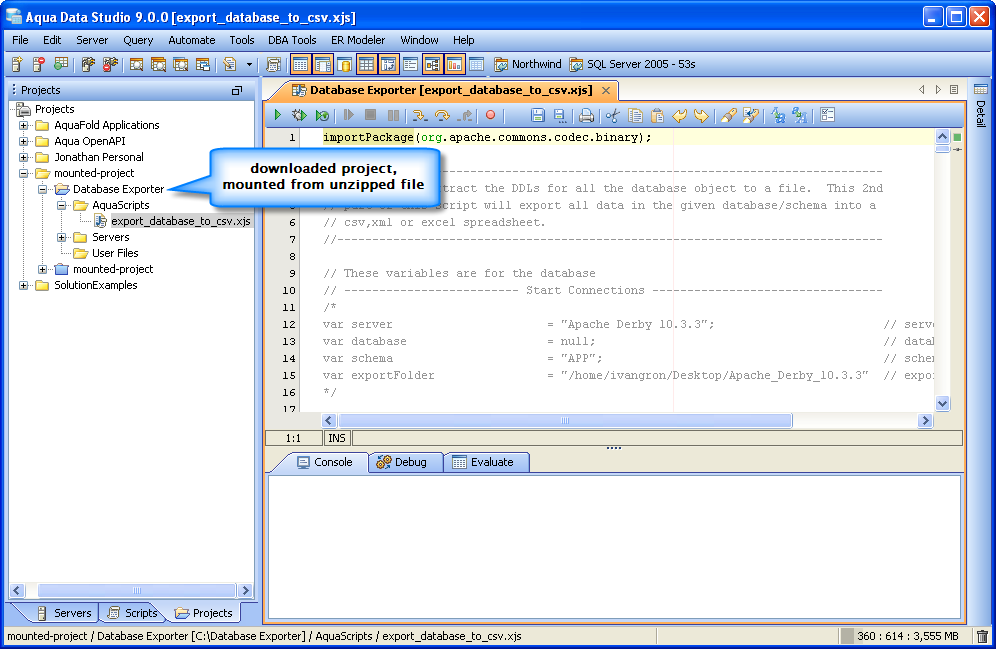Close the Database Exporter editor tab
The image size is (996, 649).
[606, 90]
